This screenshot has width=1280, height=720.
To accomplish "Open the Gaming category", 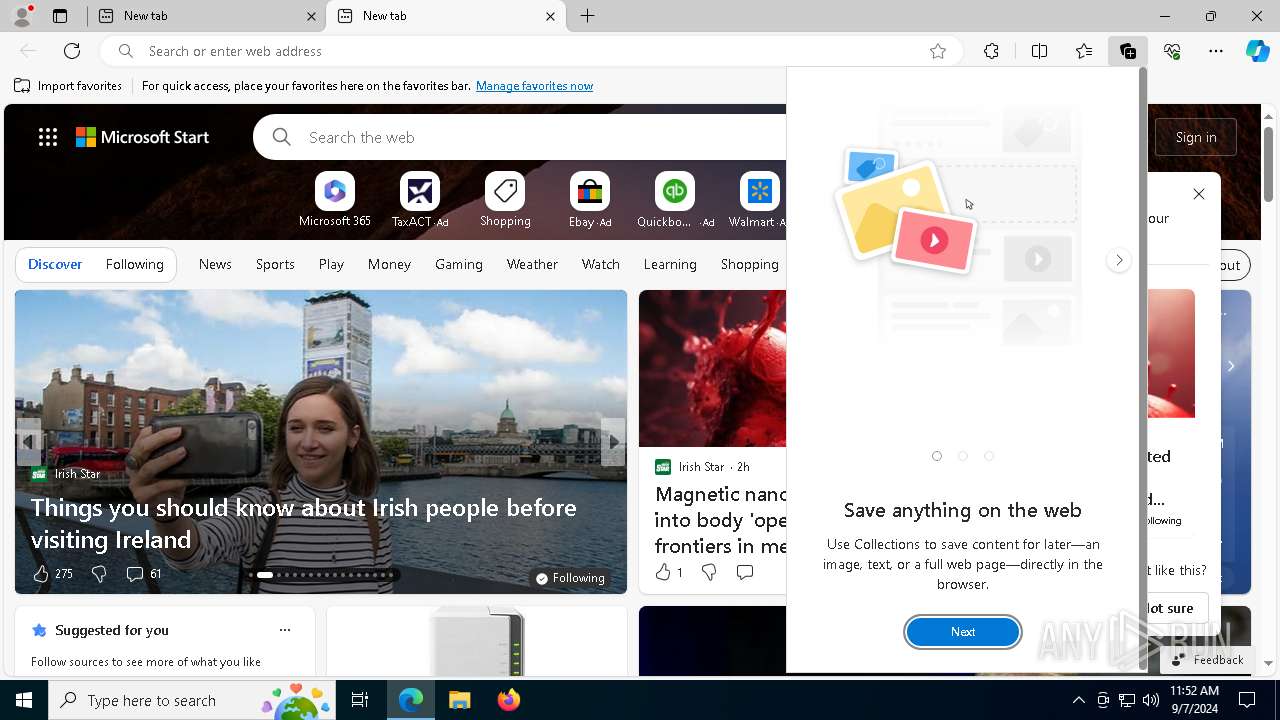I will (459, 264).
